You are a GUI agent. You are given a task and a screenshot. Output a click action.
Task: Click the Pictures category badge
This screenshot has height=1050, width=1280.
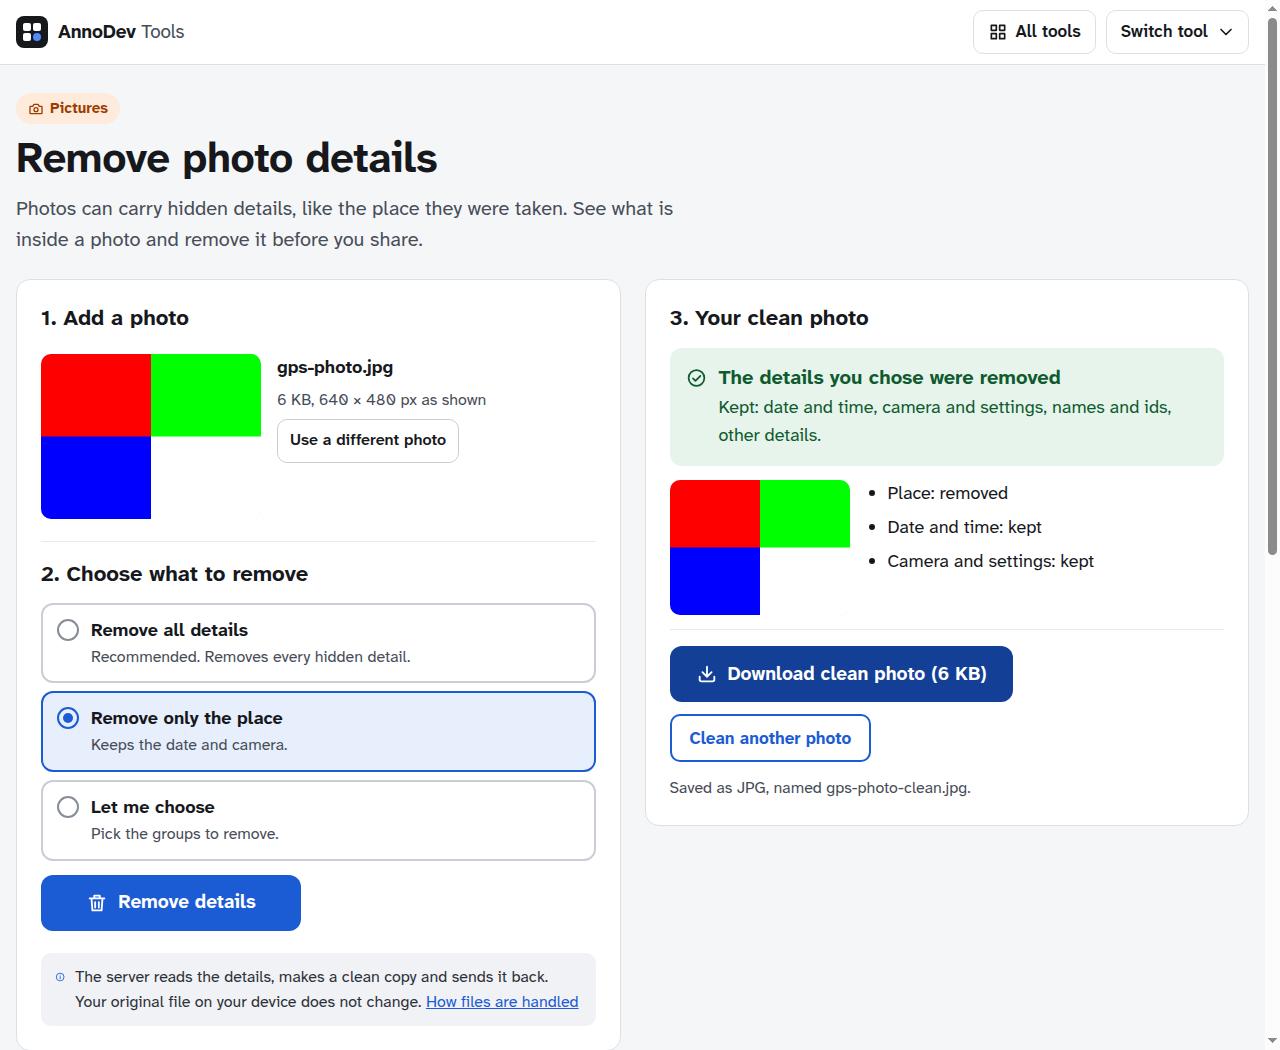point(68,109)
